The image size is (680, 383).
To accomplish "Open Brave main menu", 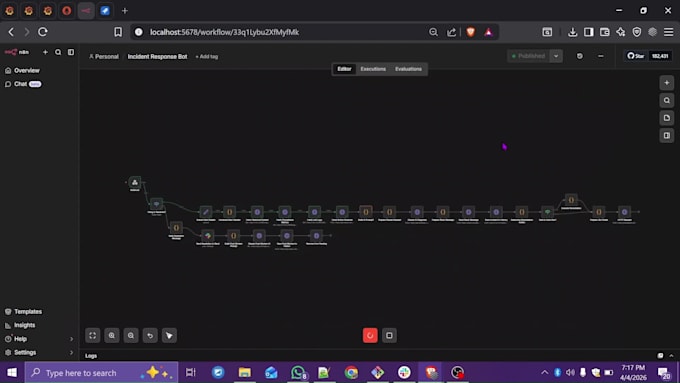I will [669, 32].
